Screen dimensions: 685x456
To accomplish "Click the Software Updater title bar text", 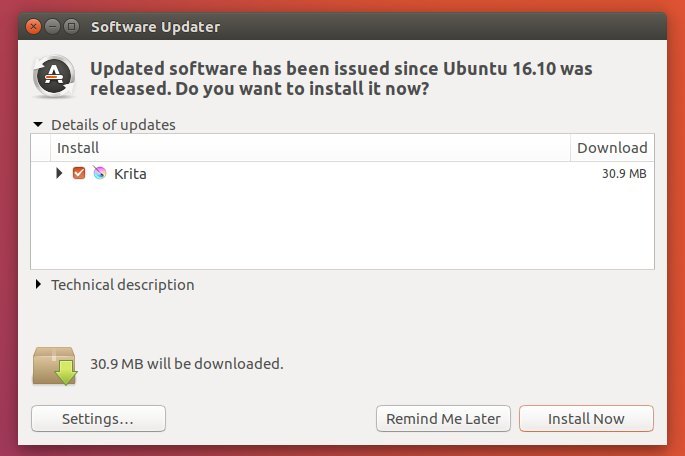I will click(156, 27).
